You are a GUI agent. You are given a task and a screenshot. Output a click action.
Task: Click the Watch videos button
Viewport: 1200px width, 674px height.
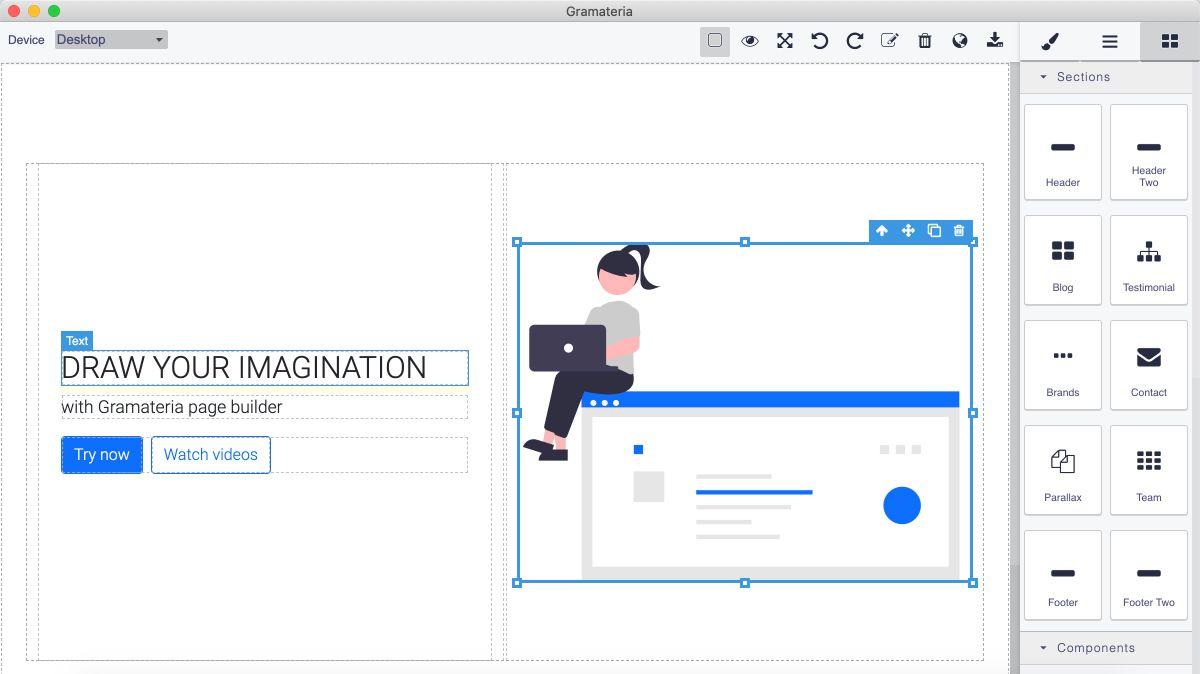click(x=211, y=455)
